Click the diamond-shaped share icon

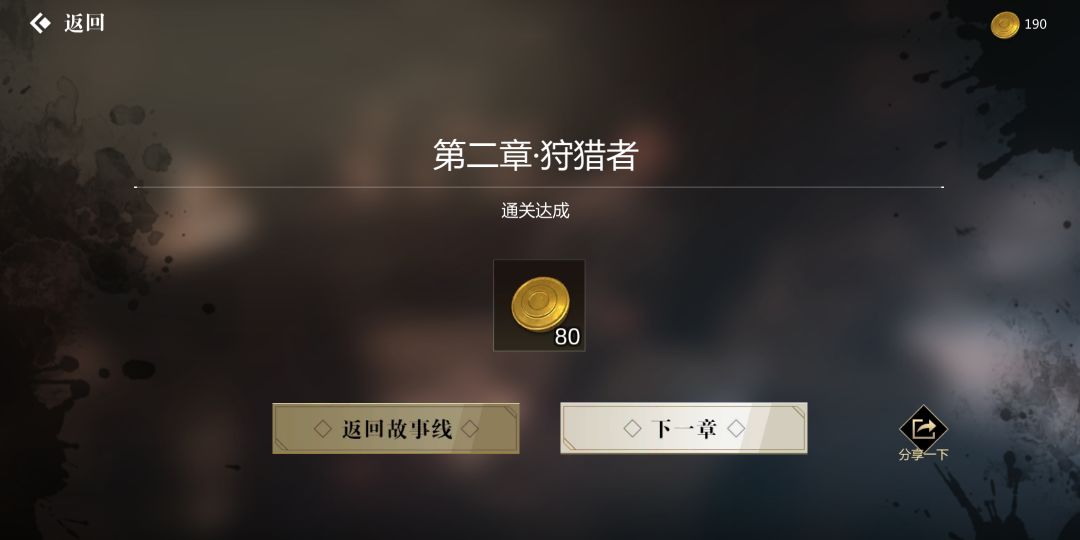pos(924,428)
